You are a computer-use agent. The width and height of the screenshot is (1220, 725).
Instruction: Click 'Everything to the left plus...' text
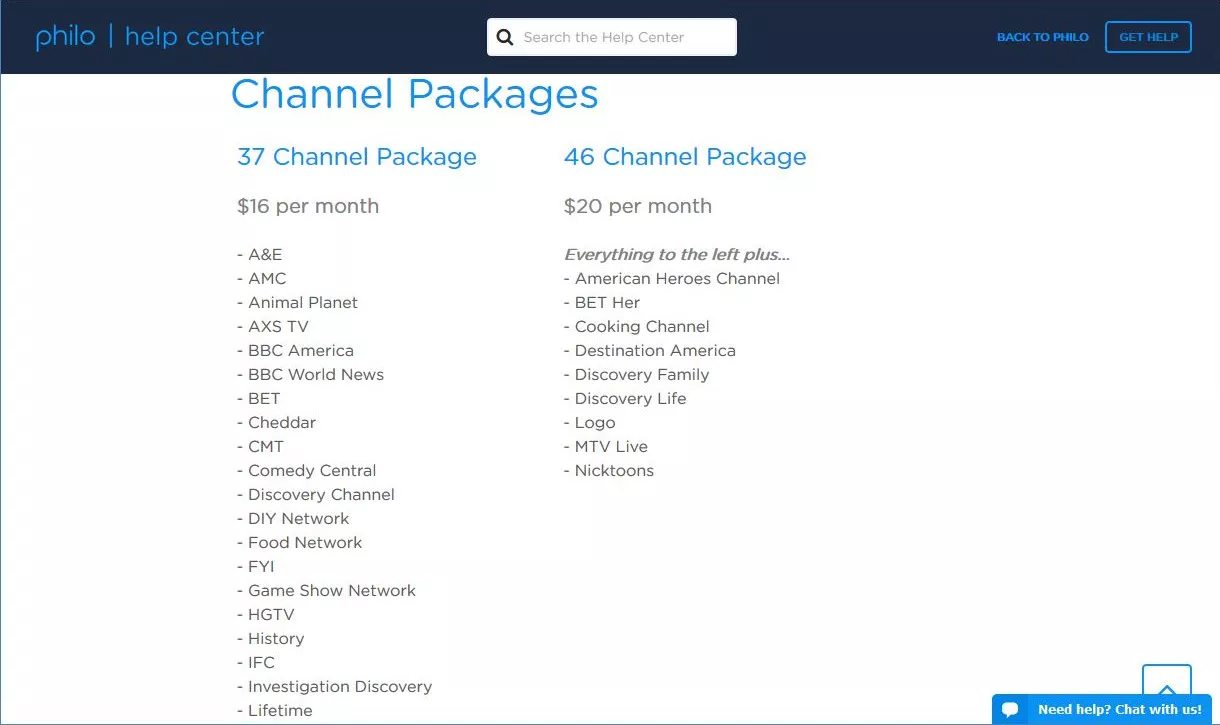pos(677,255)
